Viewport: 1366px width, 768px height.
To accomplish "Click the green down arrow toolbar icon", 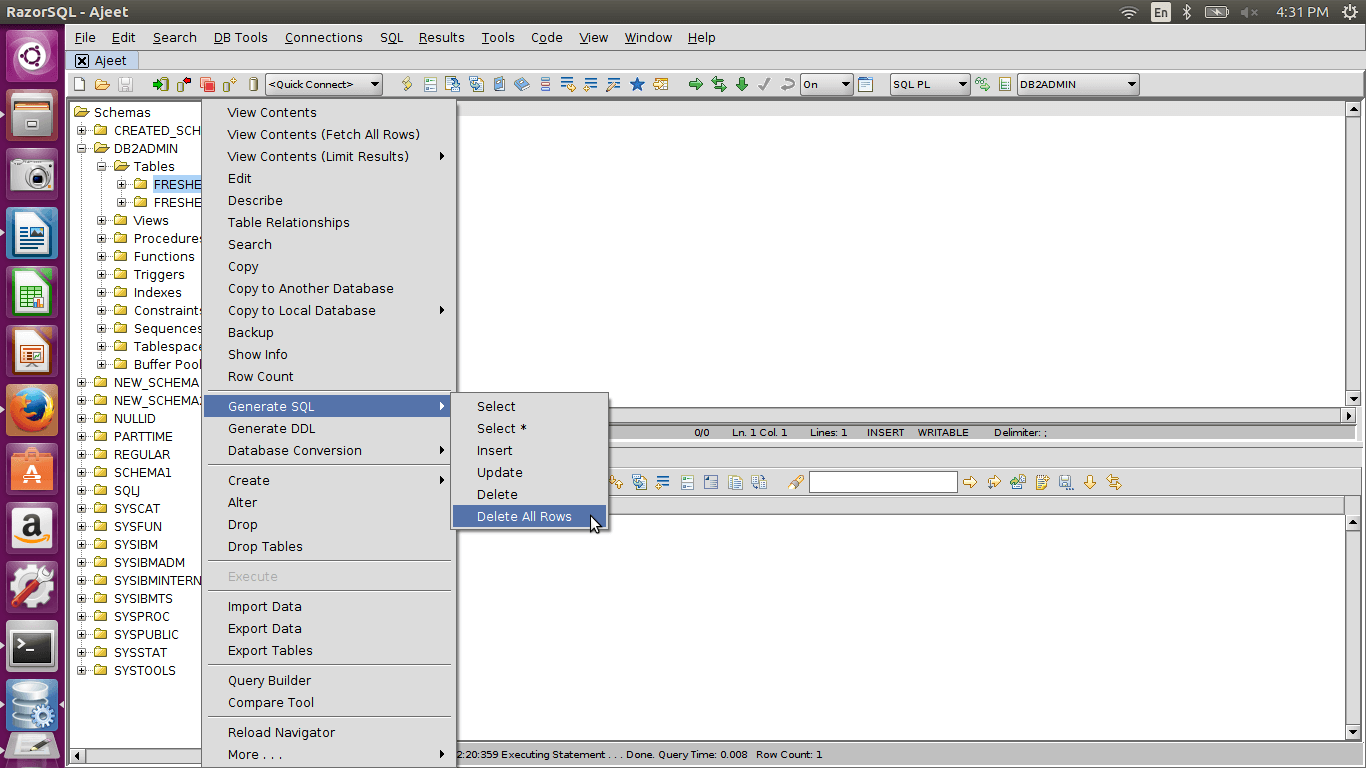I will click(742, 85).
